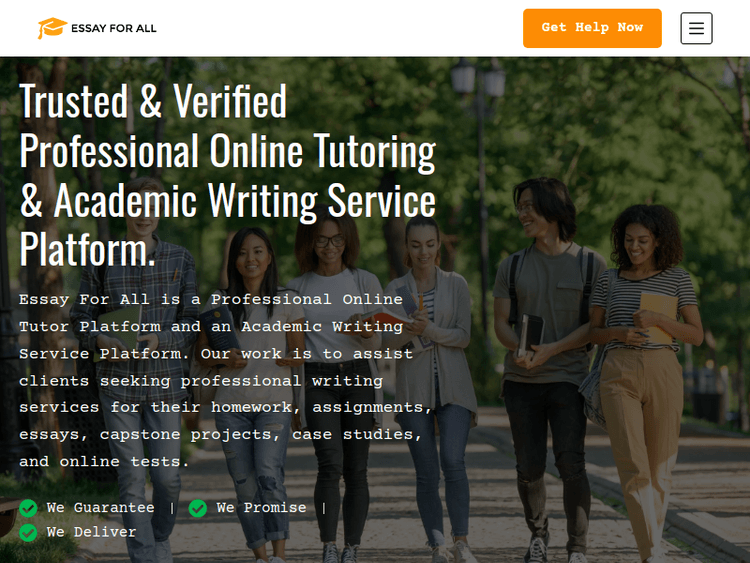Click the green checkmark beside We Deliver
Viewport: 750px width, 563px height.
(x=28, y=532)
